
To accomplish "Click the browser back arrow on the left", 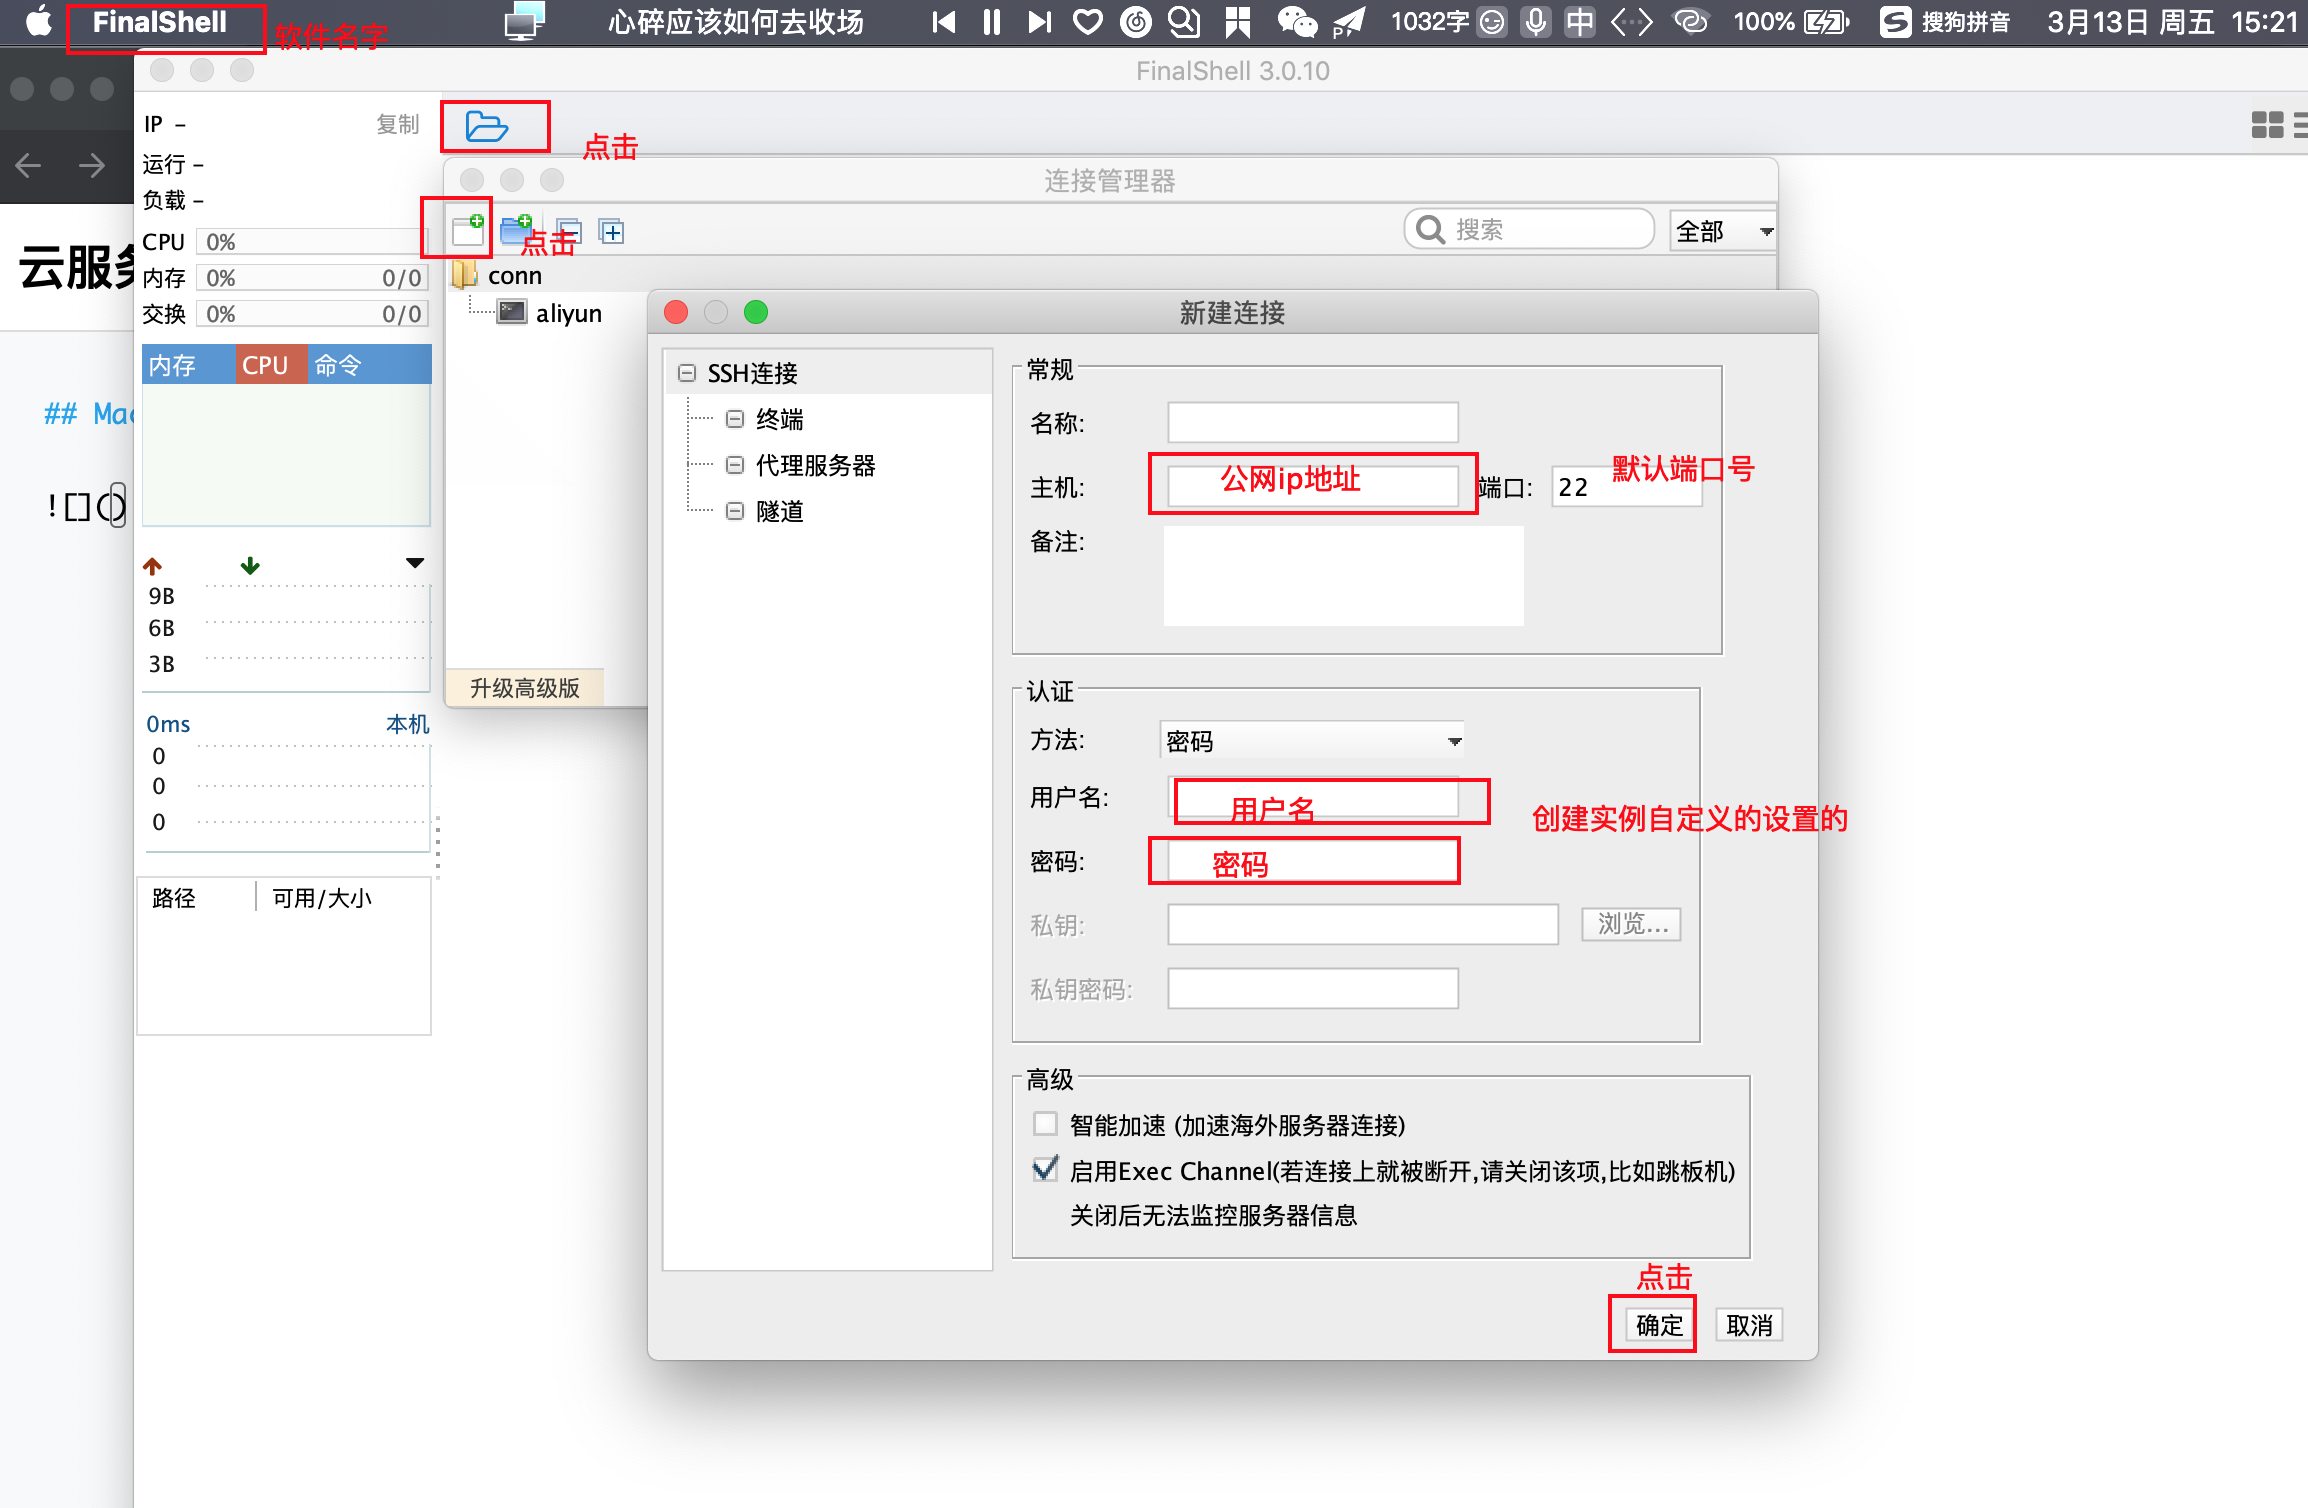I will (x=28, y=165).
